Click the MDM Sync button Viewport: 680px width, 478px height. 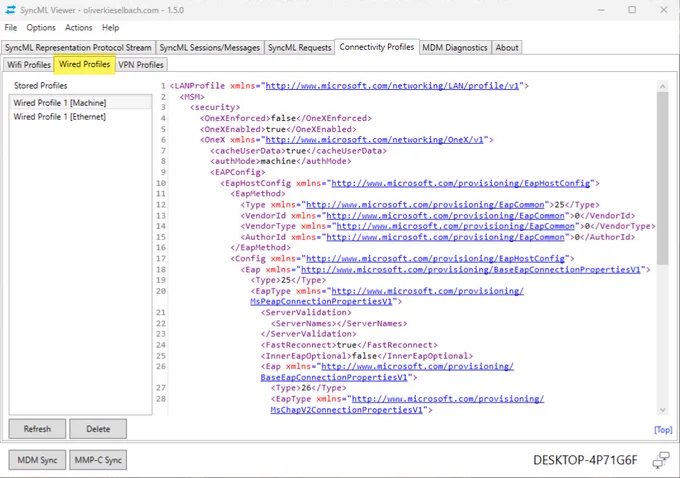click(x=37, y=460)
